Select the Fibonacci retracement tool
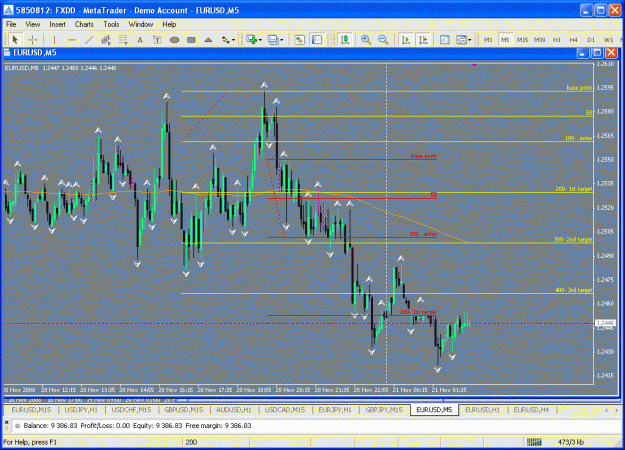The width and height of the screenshot is (625, 450). coord(123,39)
